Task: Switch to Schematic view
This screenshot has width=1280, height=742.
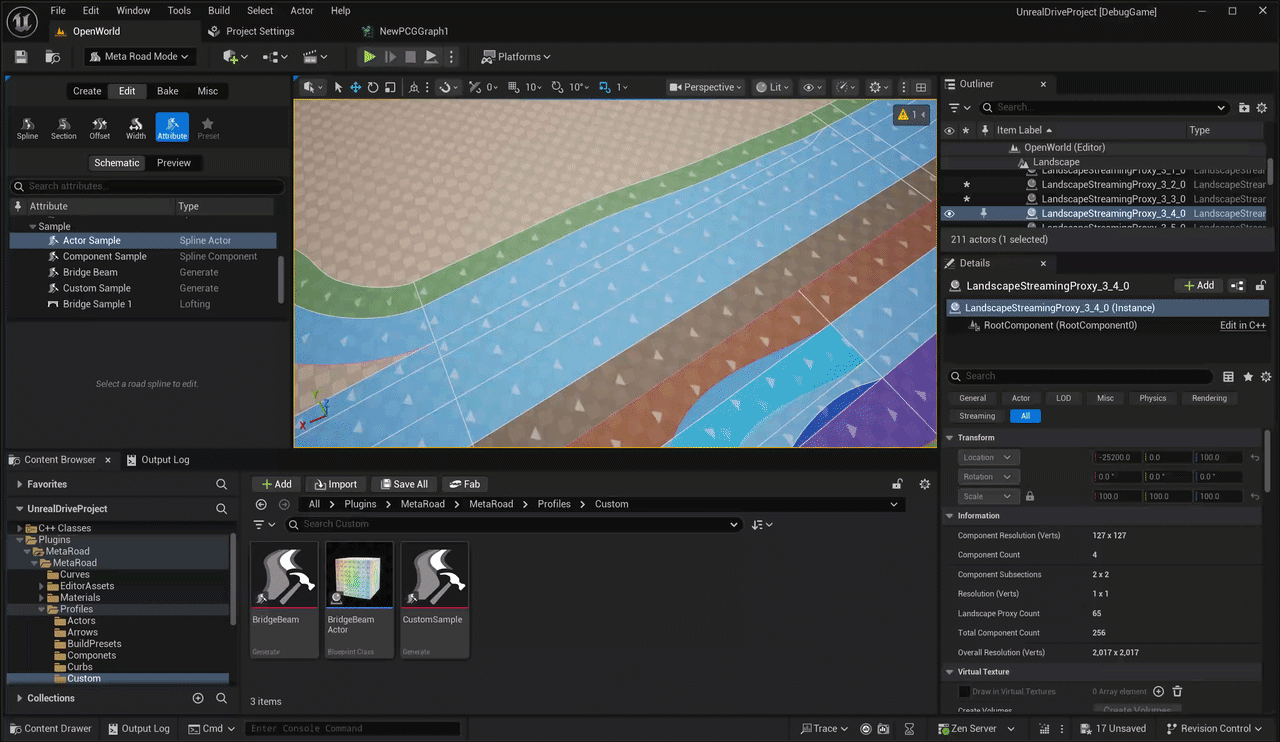Action: click(x=117, y=163)
